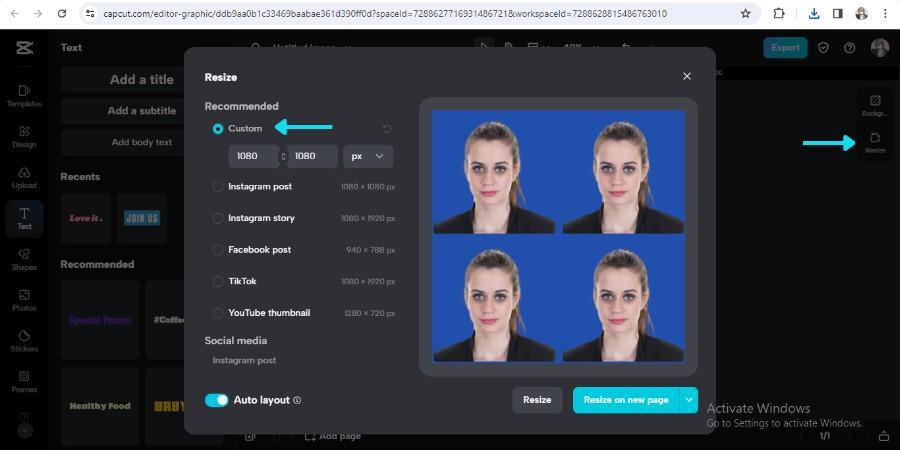Image resolution: width=900 pixels, height=450 pixels.
Task: Click the Background tool in right panel
Action: (875, 106)
